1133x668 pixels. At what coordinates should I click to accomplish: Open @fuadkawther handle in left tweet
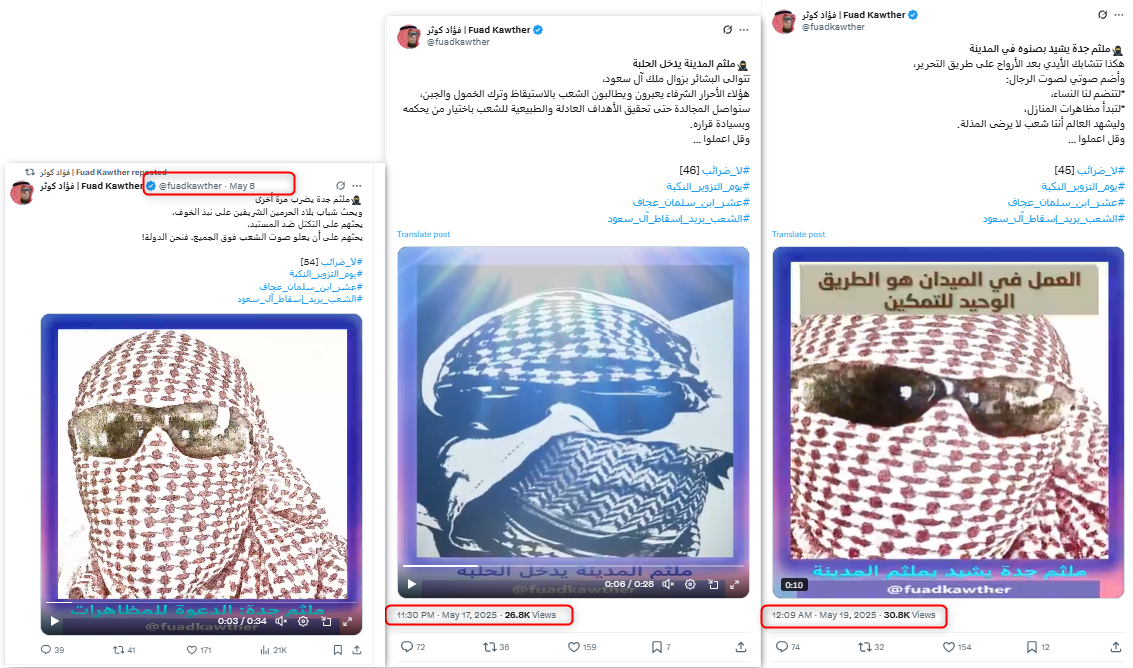coord(191,186)
